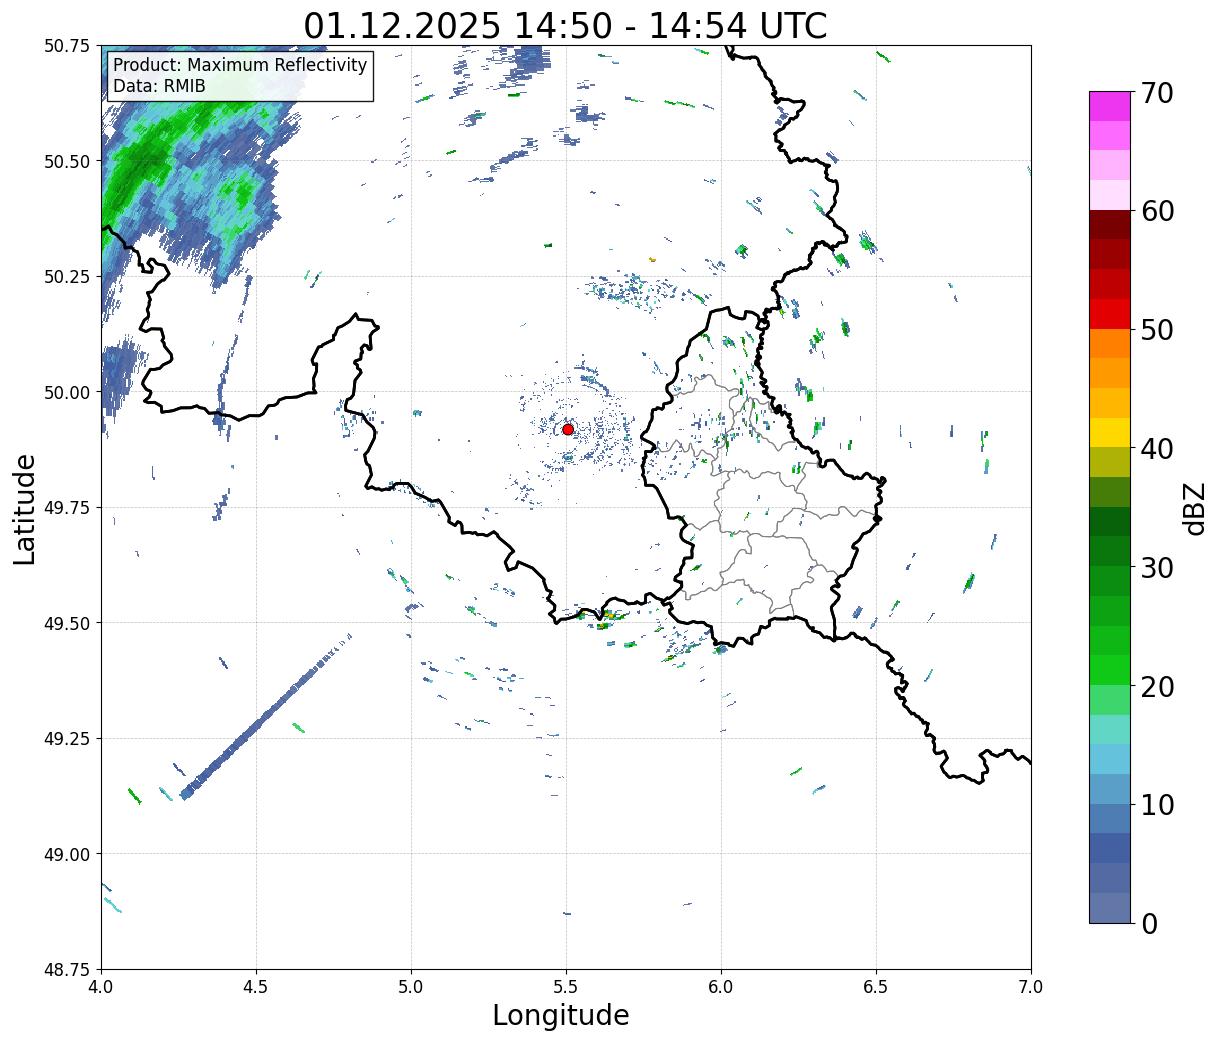
Task: Click the latitude tick label 50.00
Action: pos(67,392)
